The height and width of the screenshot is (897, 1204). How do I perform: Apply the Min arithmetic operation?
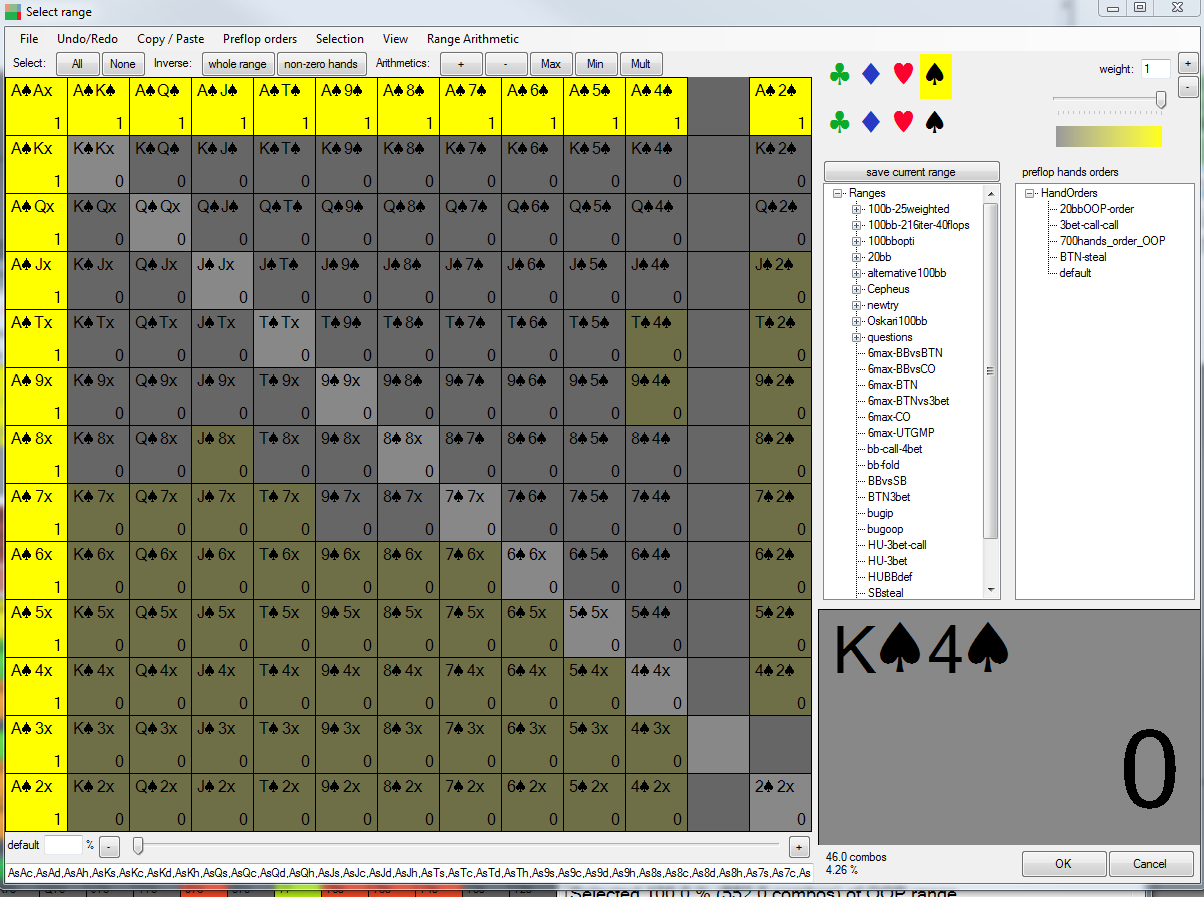point(595,64)
